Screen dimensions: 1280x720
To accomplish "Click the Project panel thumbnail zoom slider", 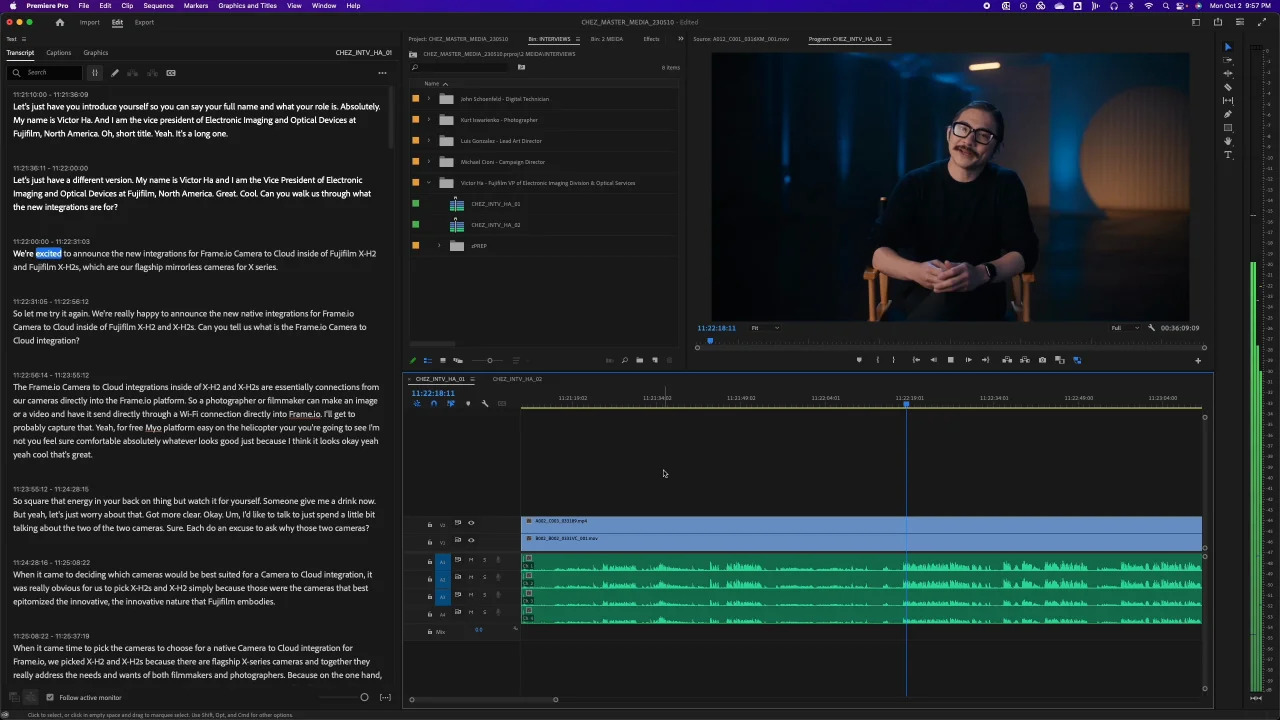I will point(490,360).
